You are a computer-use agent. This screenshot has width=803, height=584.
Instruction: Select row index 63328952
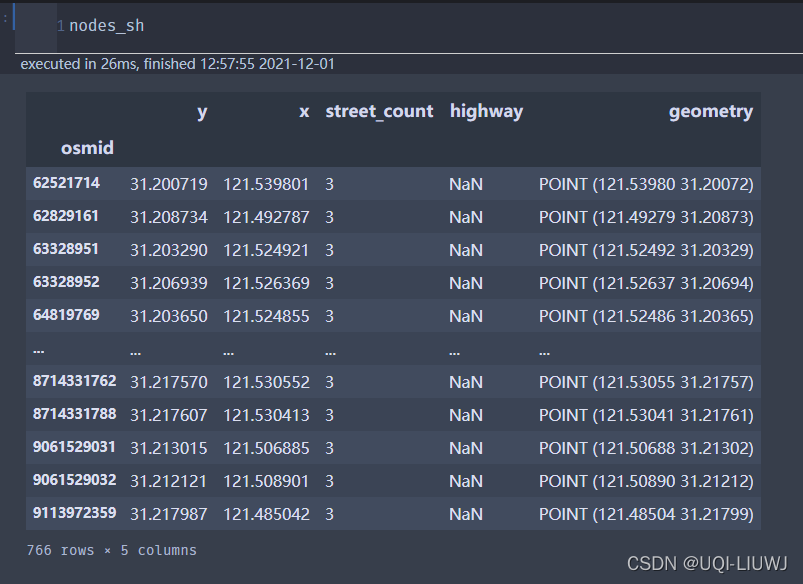coord(66,282)
